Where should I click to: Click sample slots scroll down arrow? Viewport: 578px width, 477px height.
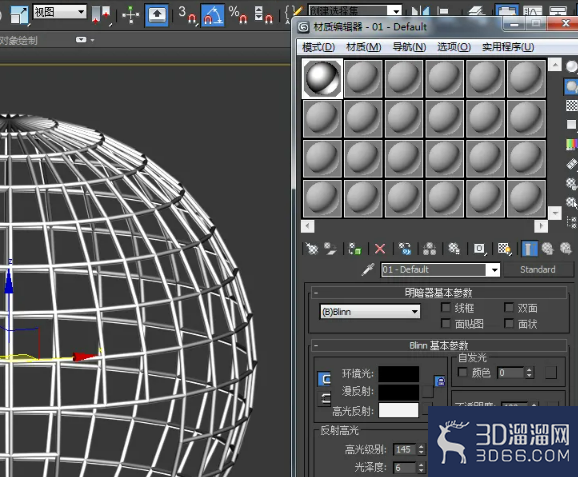pos(555,213)
